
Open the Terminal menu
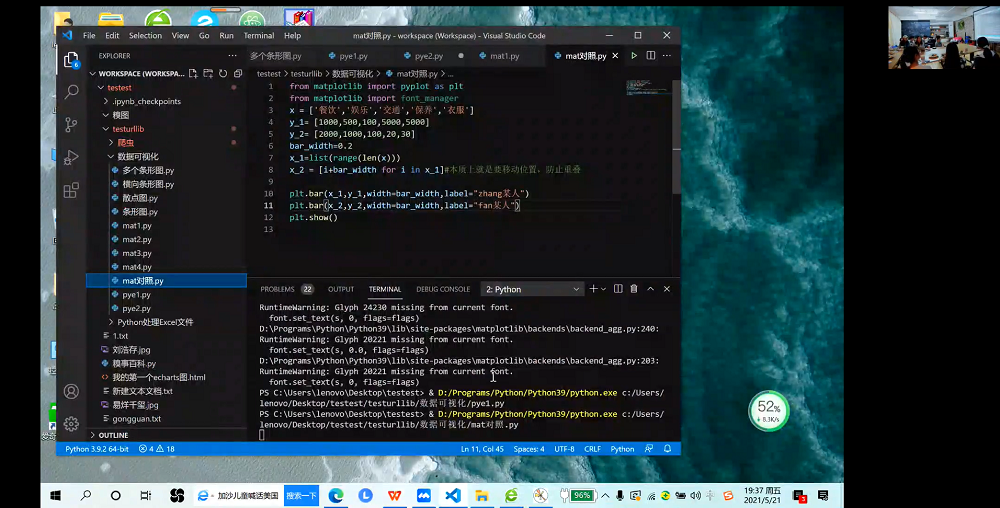tap(258, 35)
